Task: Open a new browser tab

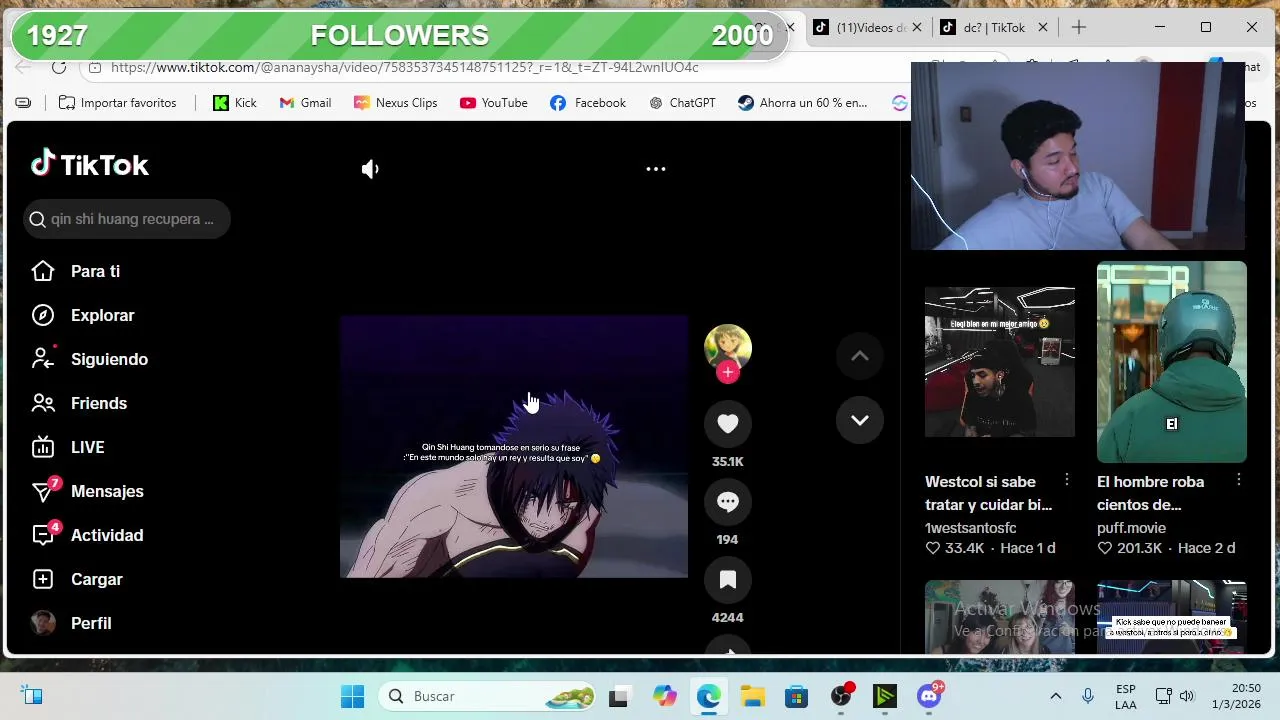Action: [x=1079, y=28]
